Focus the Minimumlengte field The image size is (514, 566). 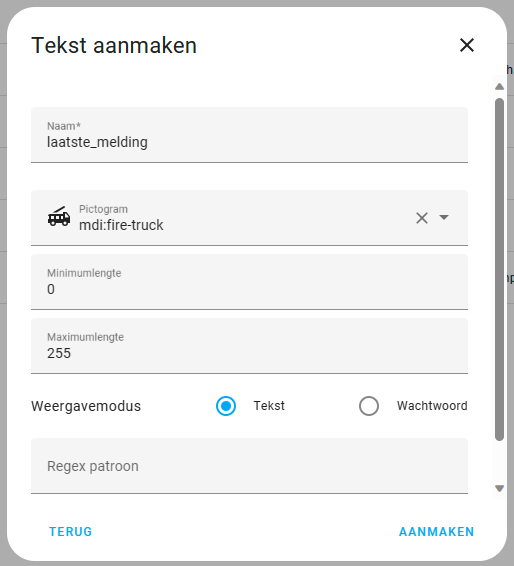[249, 282]
